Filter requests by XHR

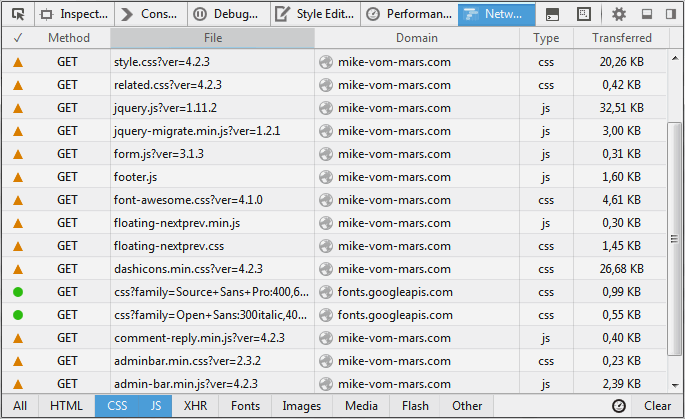195,406
